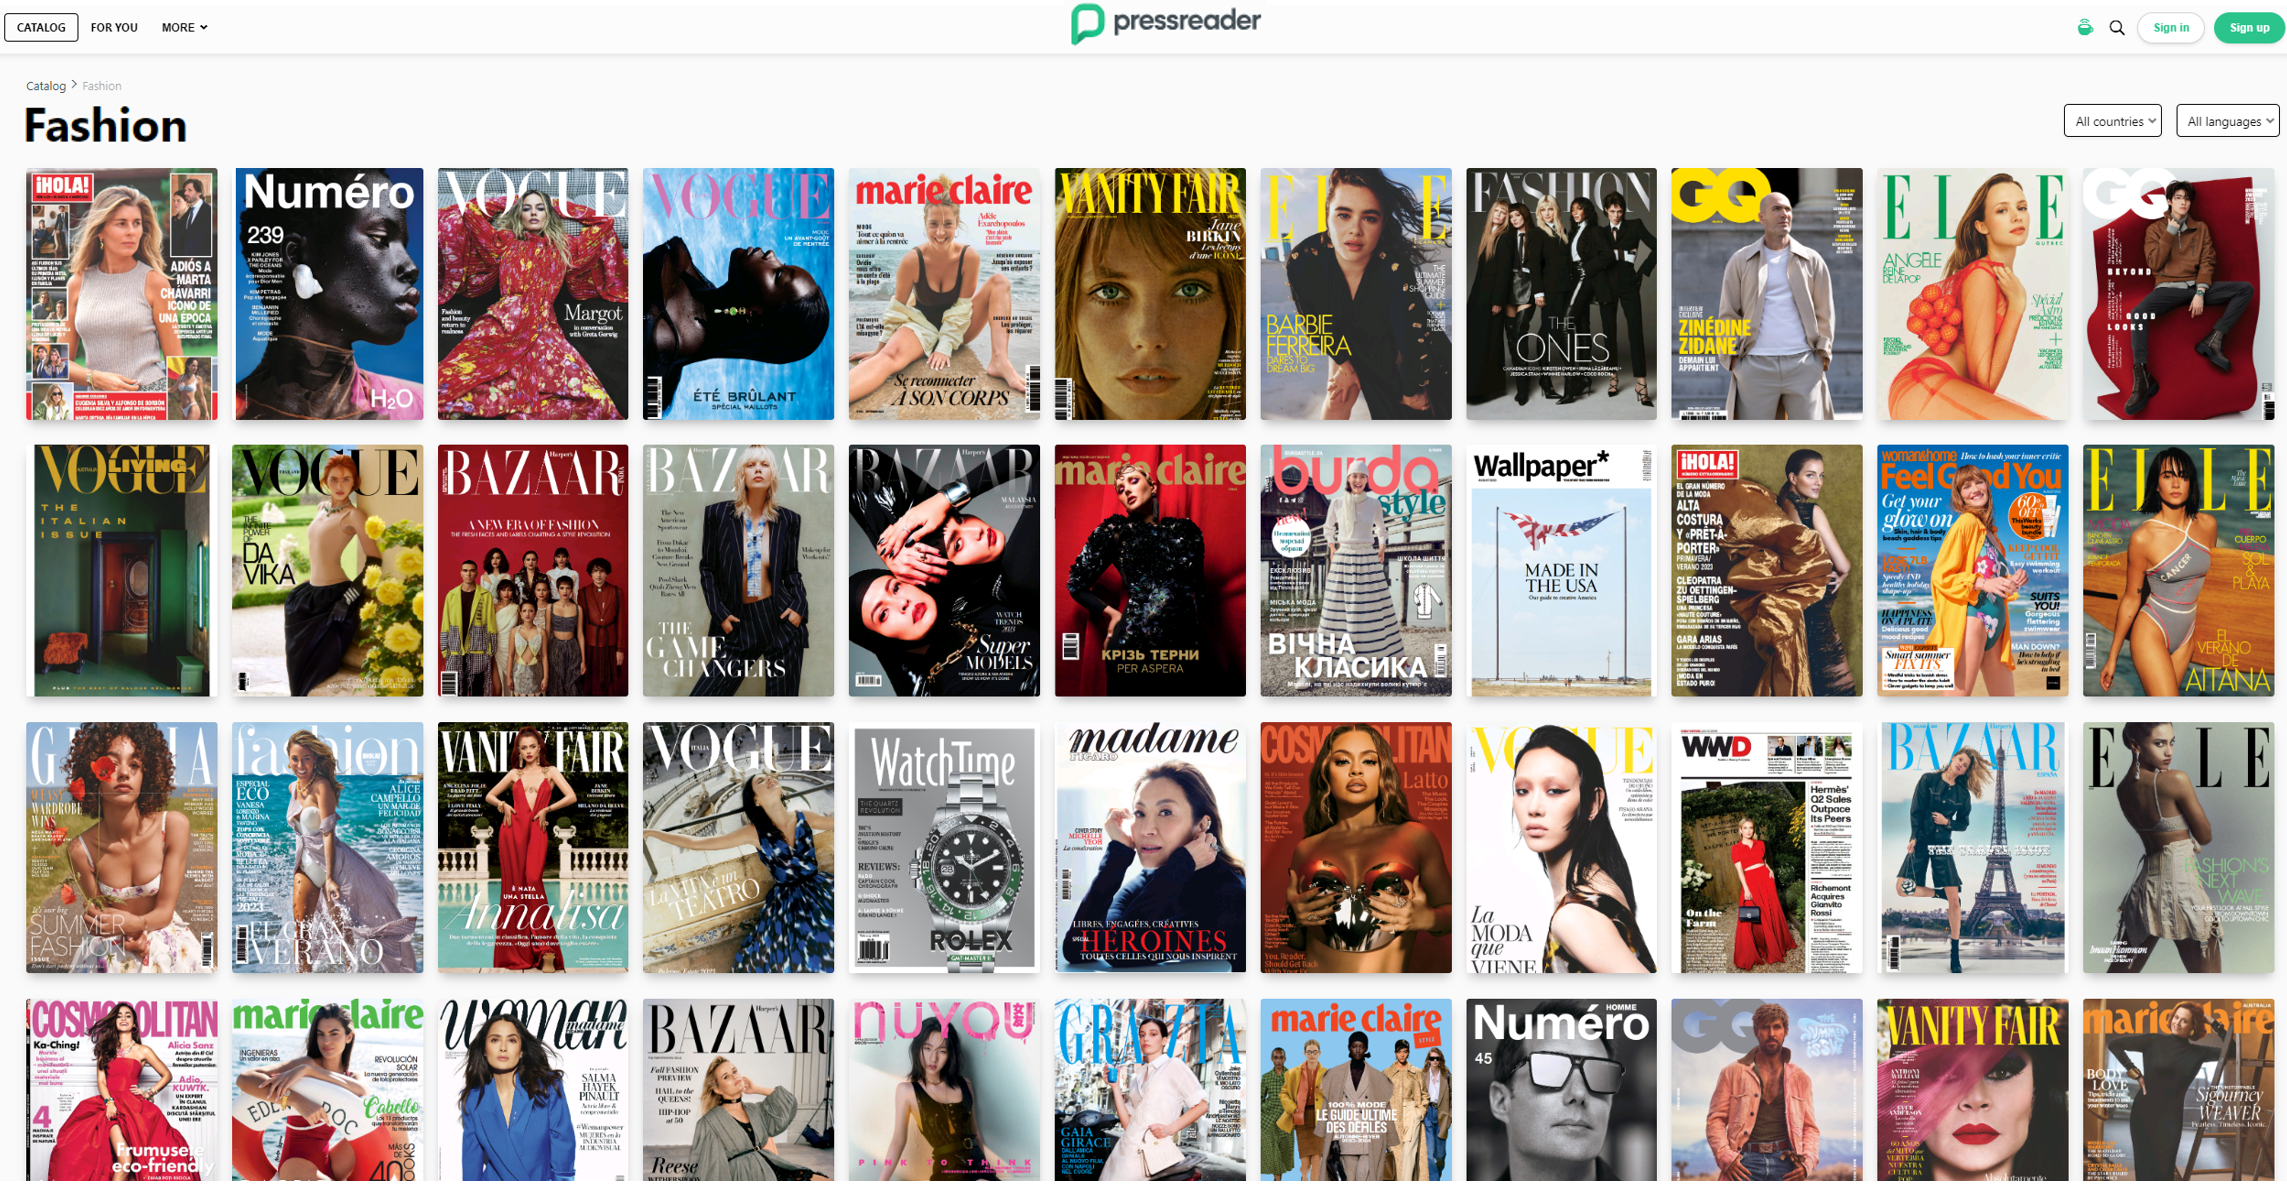The image size is (2287, 1186).
Task: Open Marie Claire Guide des Défilés cover
Action: click(x=1356, y=1091)
